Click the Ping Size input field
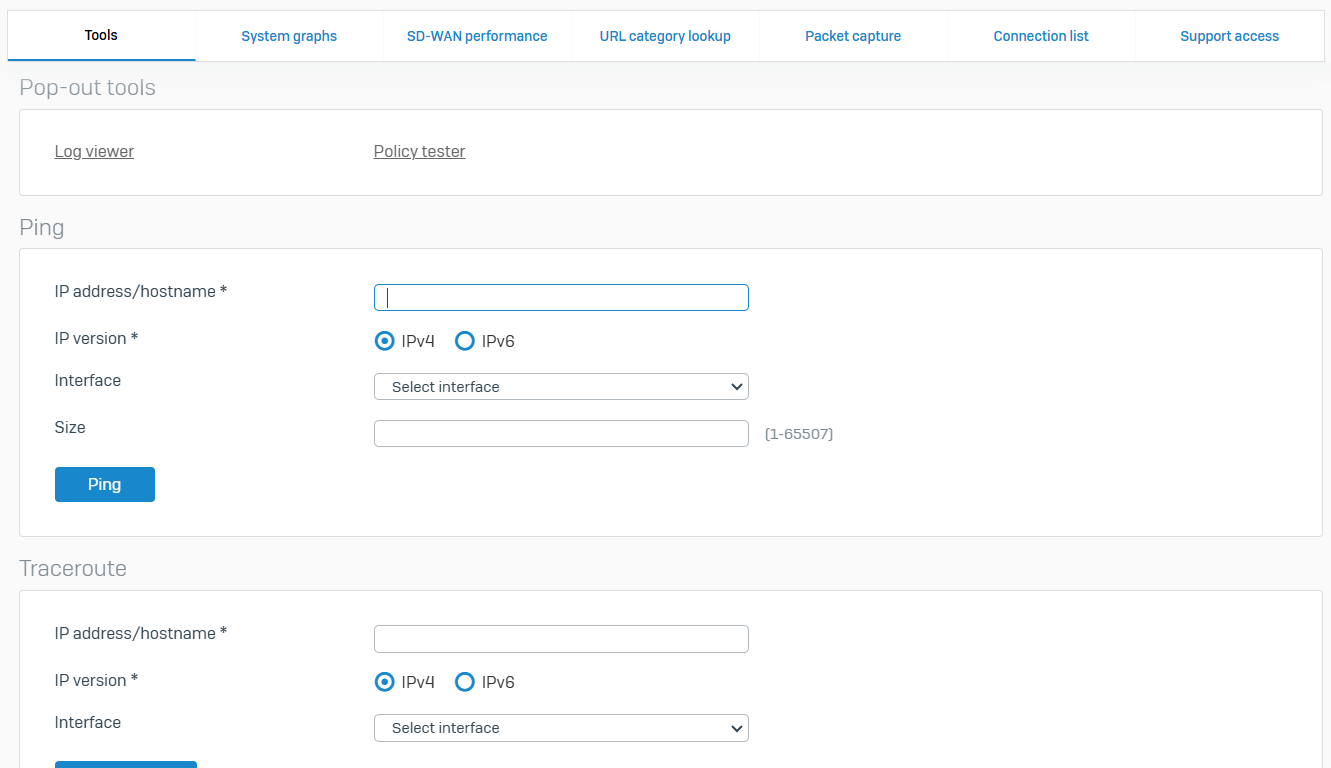The image size is (1331, 768). [561, 433]
